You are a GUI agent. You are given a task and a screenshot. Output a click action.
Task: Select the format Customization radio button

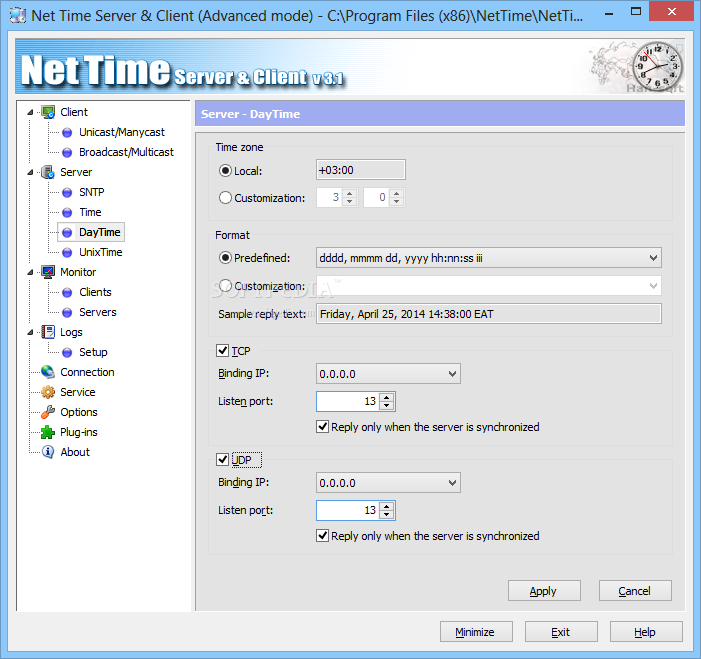[x=225, y=285]
